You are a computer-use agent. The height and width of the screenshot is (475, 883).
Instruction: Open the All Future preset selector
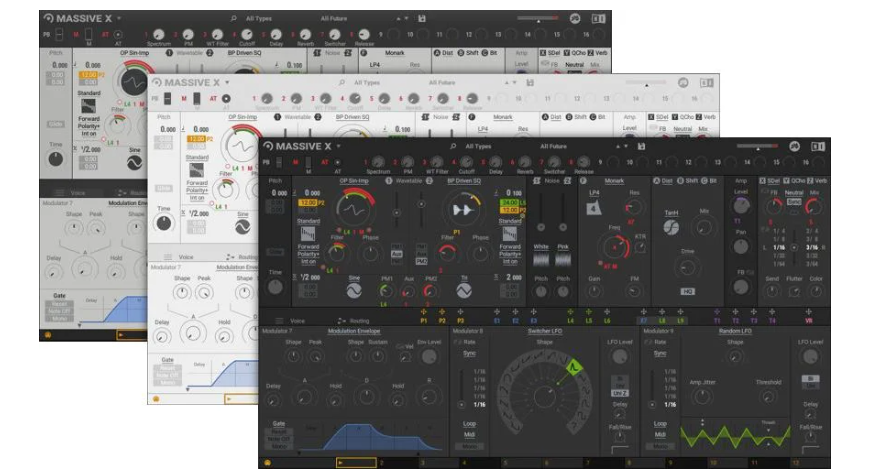[x=554, y=147]
